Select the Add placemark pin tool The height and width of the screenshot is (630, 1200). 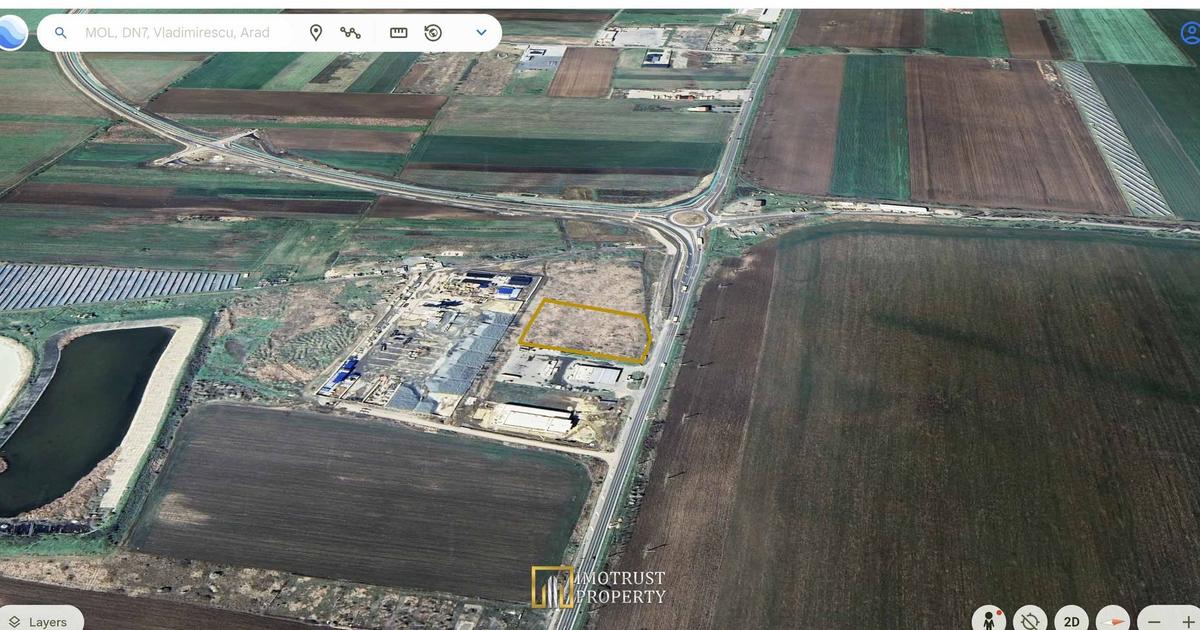316,33
